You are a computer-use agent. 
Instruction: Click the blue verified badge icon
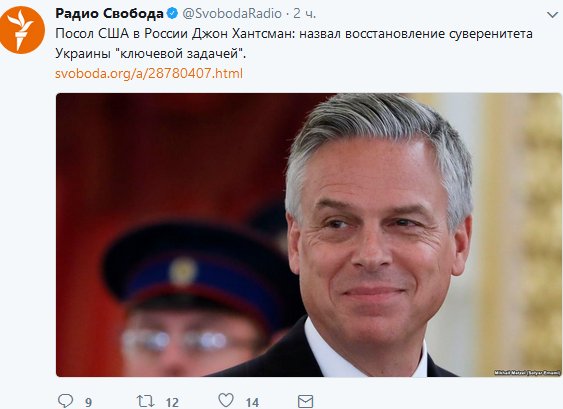pos(173,14)
